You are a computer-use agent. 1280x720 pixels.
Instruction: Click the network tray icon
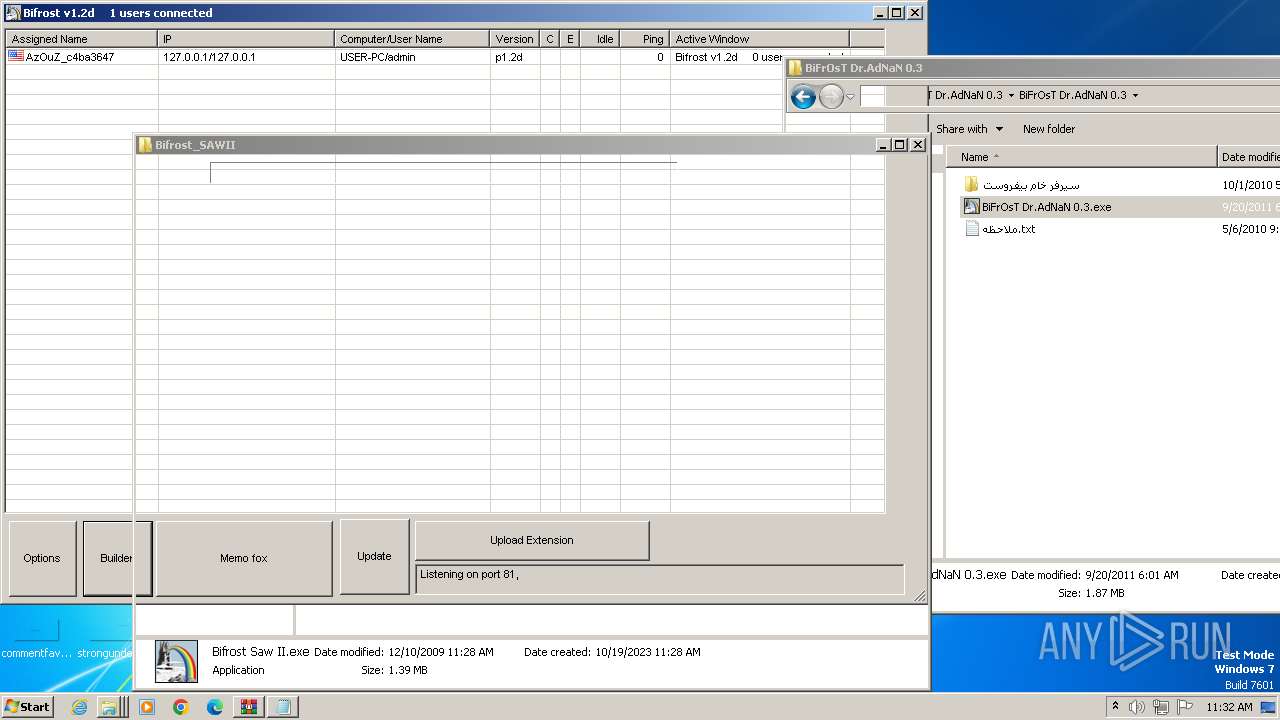click(x=1161, y=707)
